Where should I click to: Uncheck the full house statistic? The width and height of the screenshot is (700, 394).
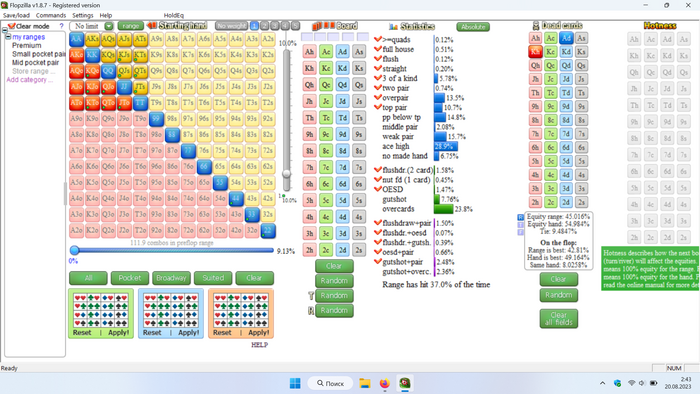[x=378, y=49]
